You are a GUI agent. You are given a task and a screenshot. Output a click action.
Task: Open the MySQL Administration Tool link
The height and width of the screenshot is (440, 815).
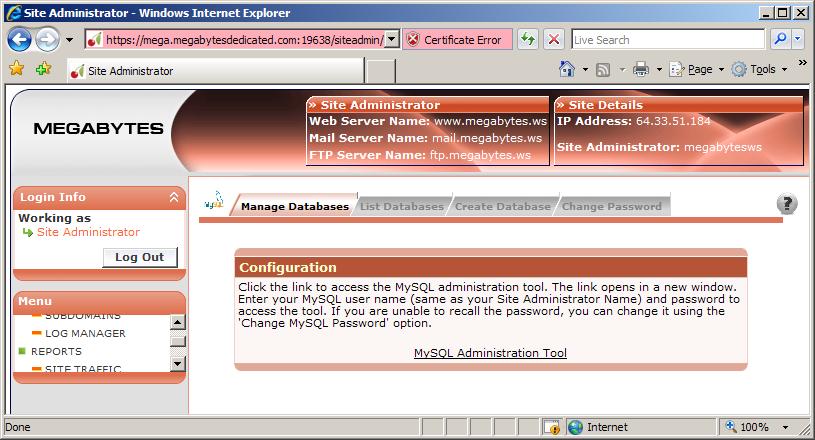tap(490, 353)
